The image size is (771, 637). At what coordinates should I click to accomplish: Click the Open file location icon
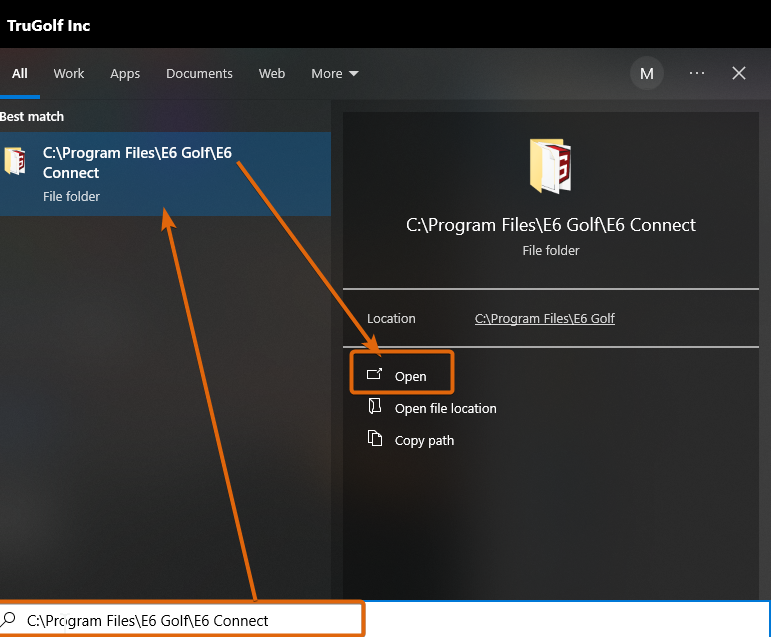click(375, 406)
